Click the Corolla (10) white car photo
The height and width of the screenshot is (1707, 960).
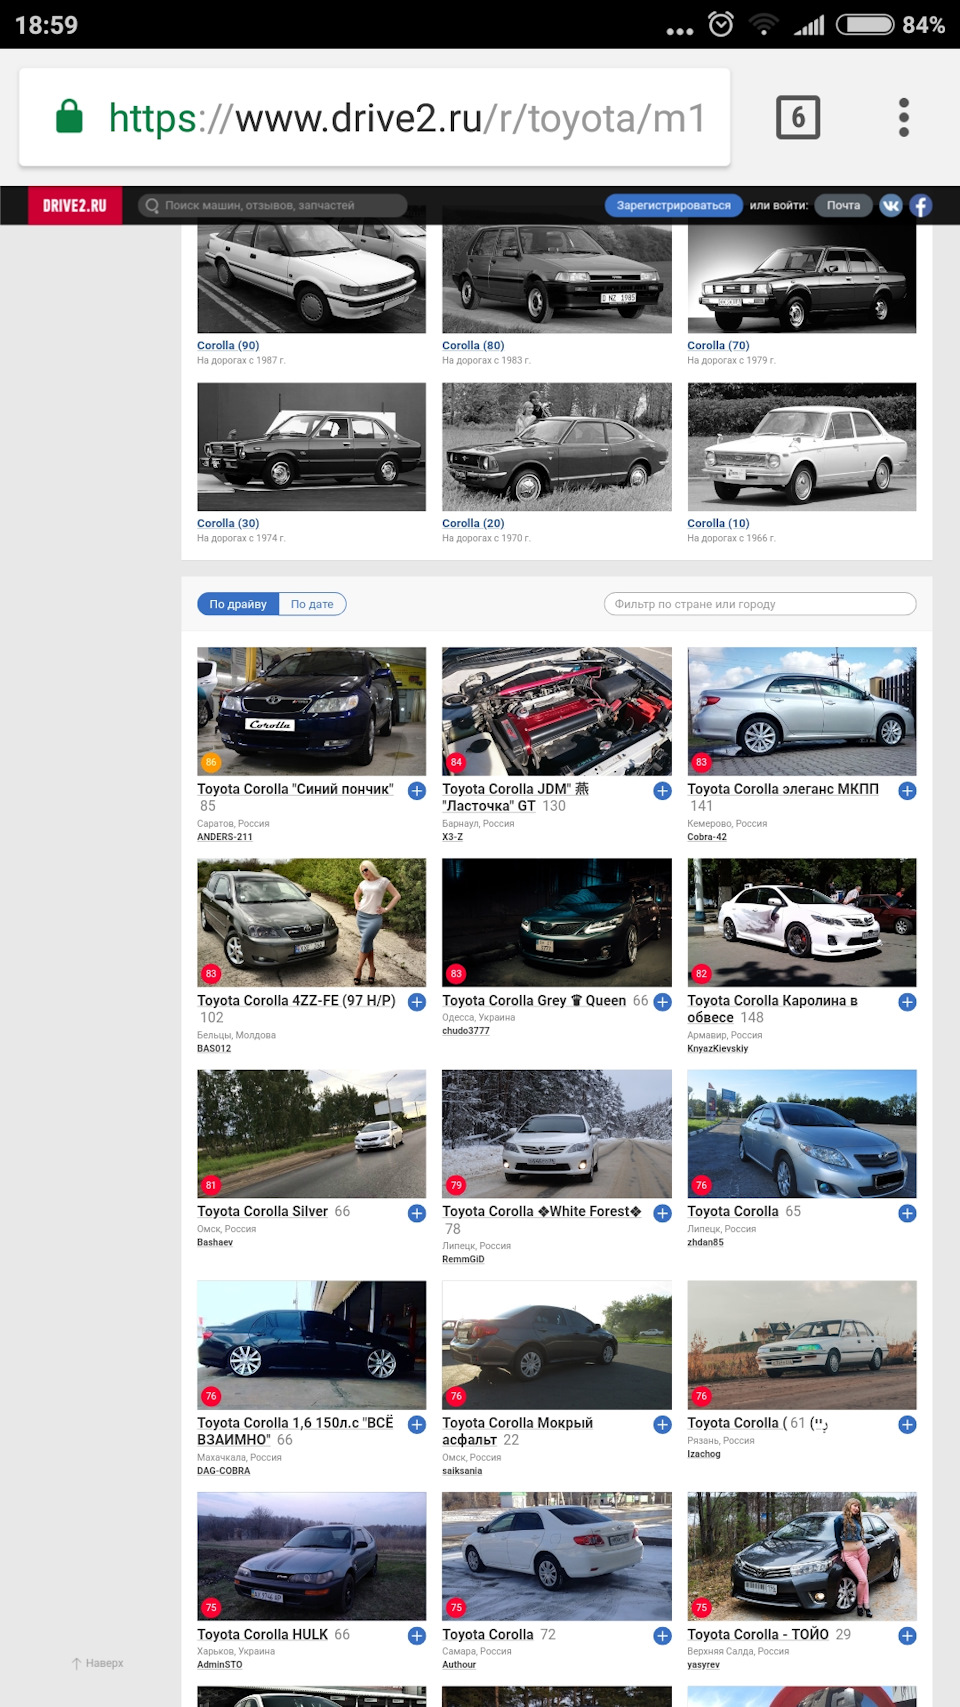(x=802, y=447)
